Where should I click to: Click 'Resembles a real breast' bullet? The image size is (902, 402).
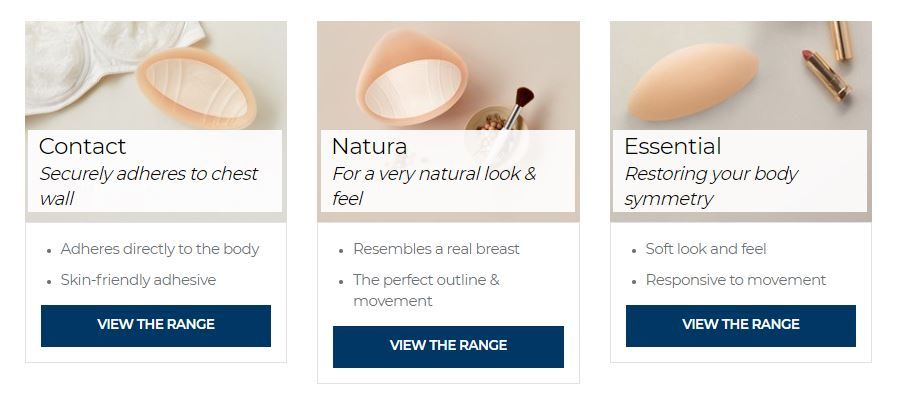click(x=436, y=249)
